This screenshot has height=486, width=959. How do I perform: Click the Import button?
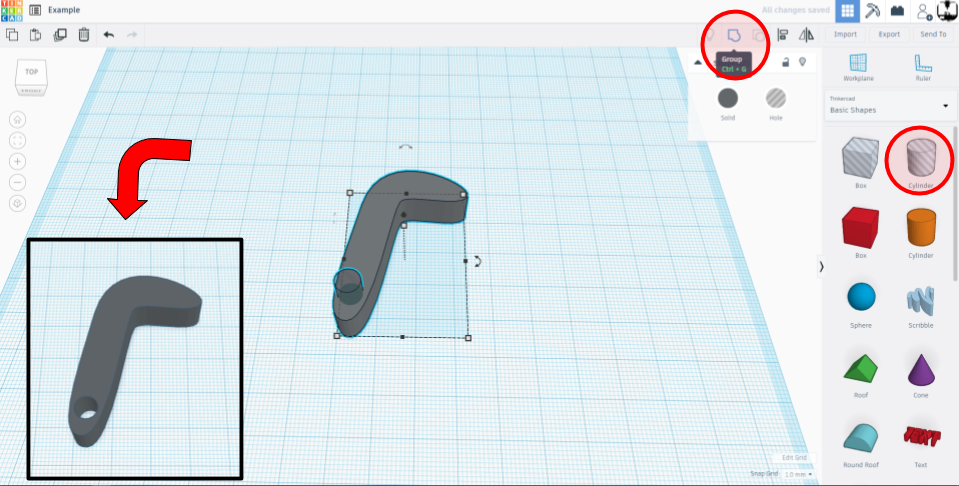click(x=845, y=34)
